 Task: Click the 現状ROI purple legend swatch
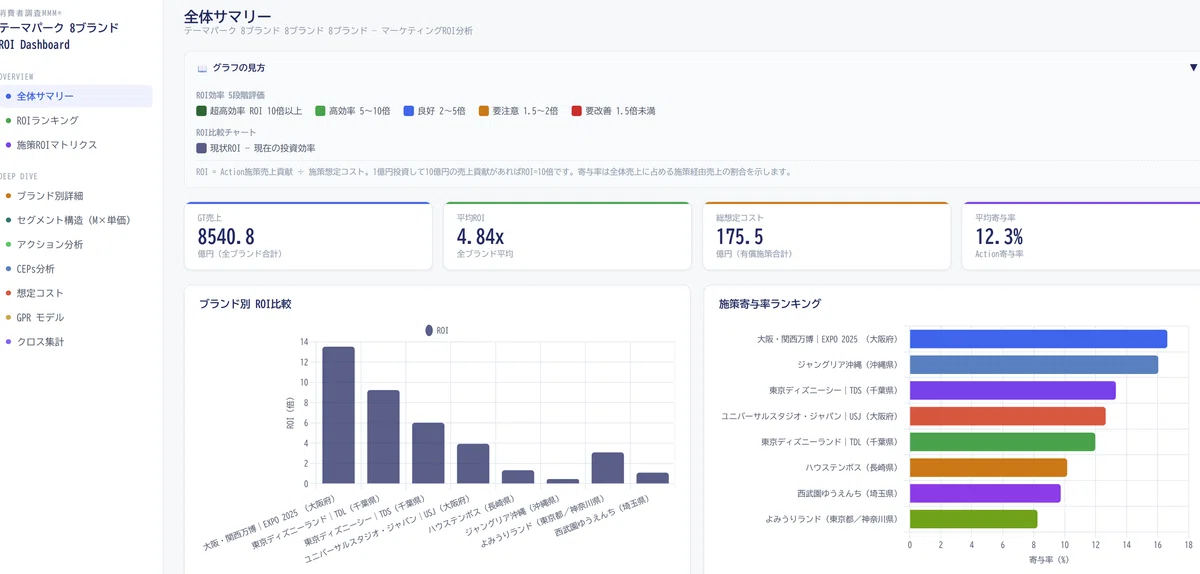(x=202, y=148)
